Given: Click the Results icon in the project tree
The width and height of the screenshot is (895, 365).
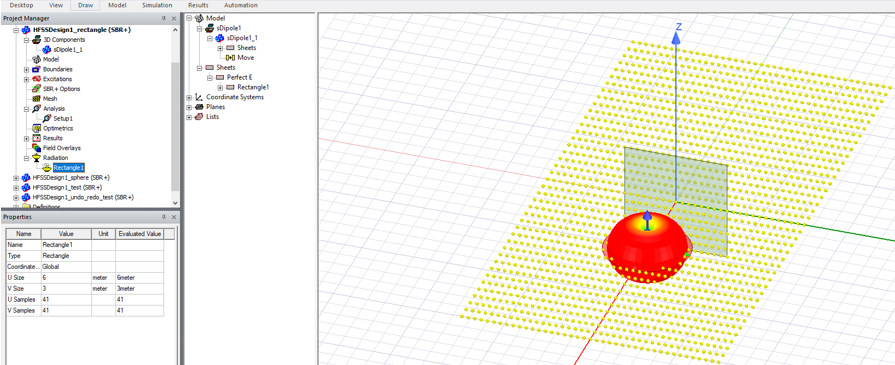Looking at the screenshot, I should point(37,138).
